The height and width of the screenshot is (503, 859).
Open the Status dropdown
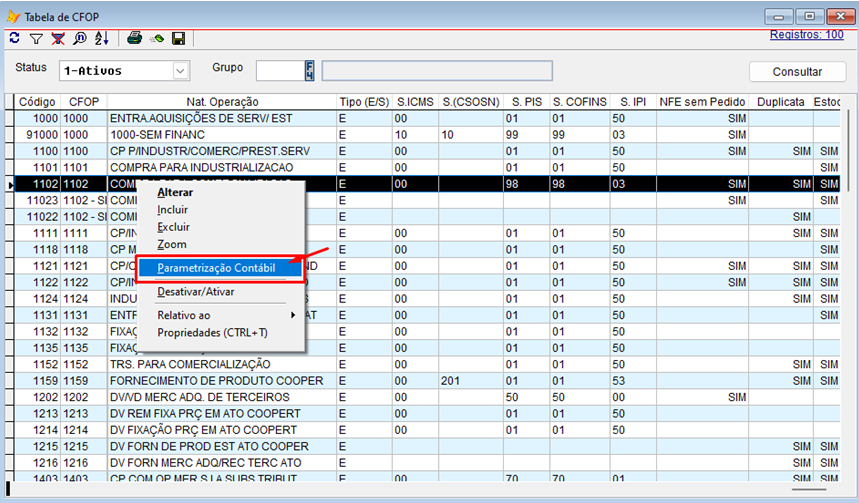[x=181, y=71]
